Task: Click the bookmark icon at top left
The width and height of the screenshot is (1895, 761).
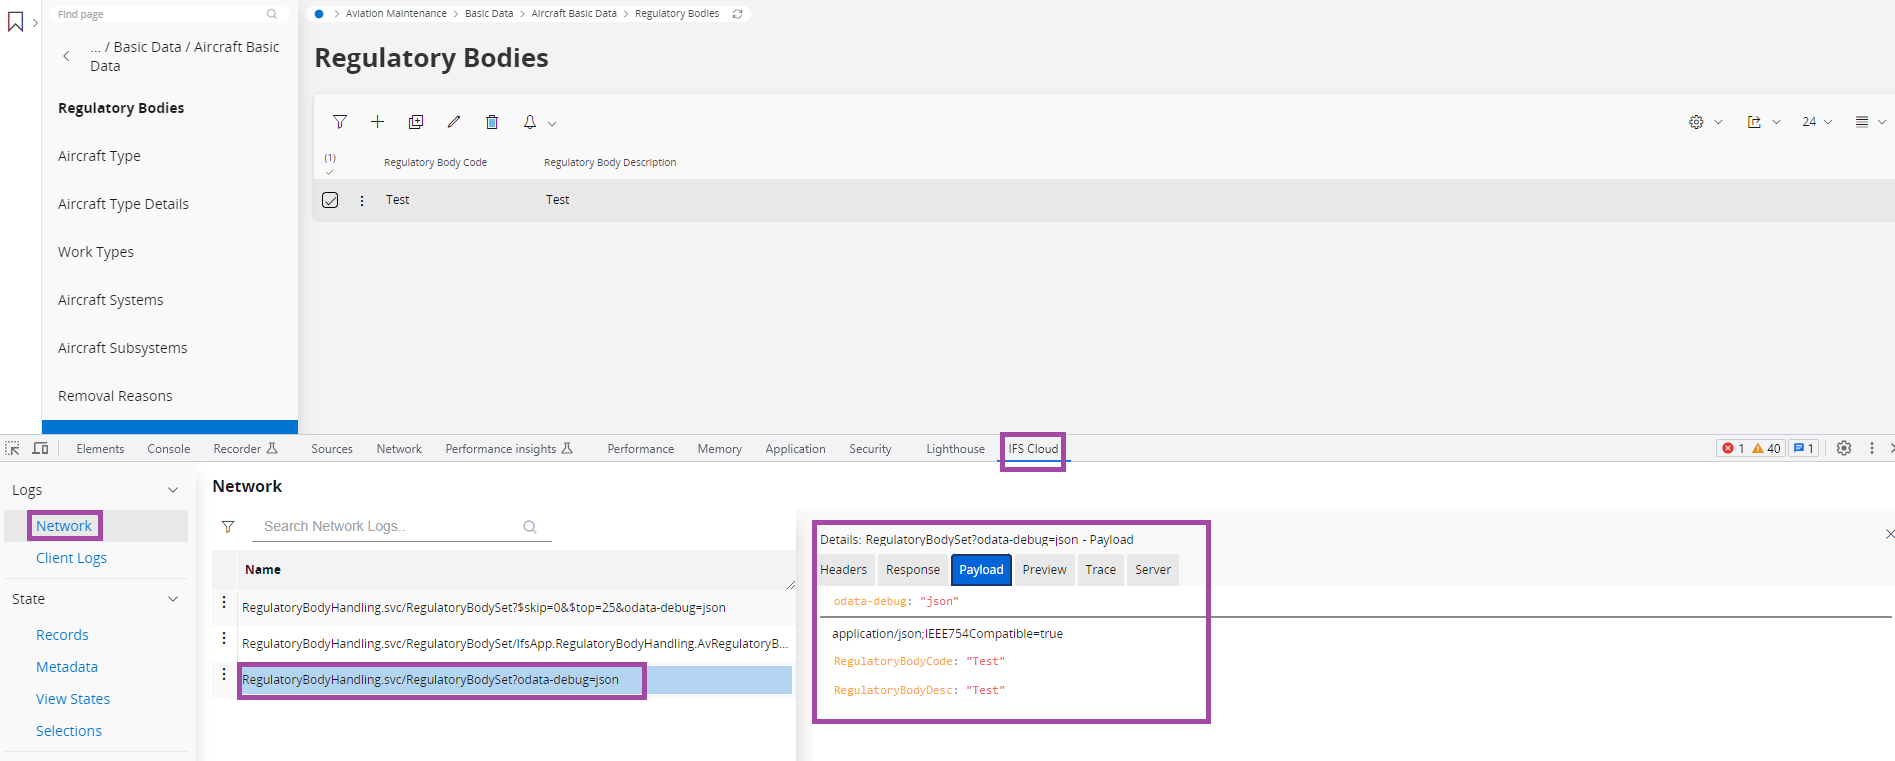Action: [16, 22]
